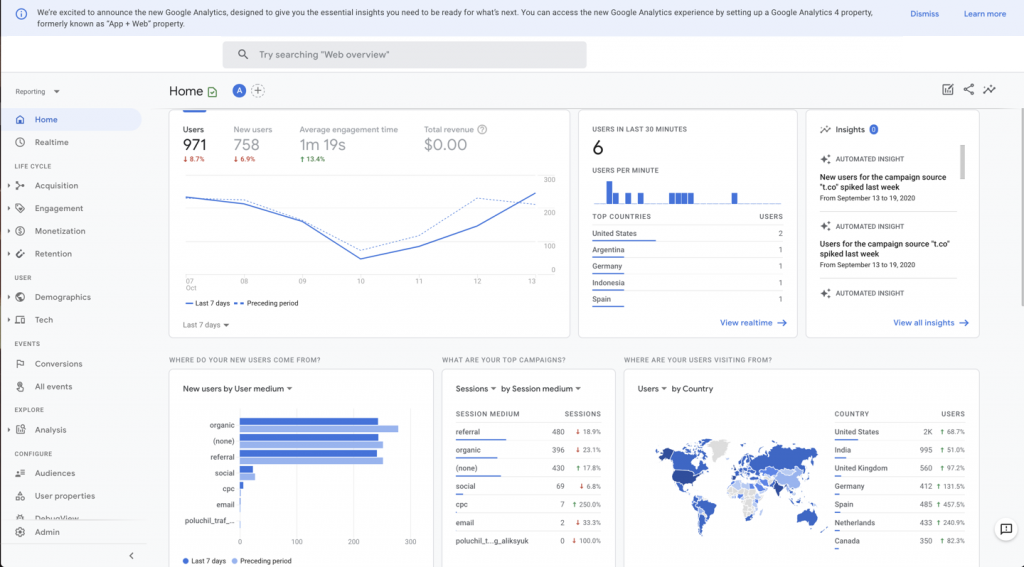Click the Analysis icon in sidebar
The height and width of the screenshot is (567, 1024).
pos(20,430)
